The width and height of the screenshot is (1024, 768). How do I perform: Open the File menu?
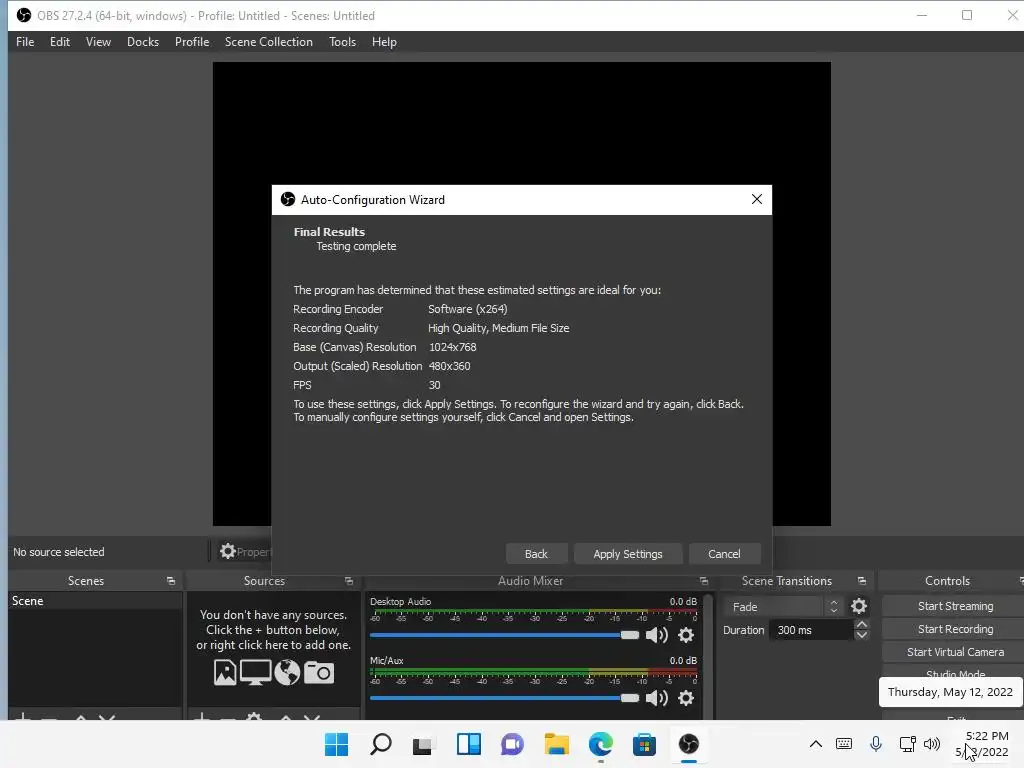coord(25,42)
